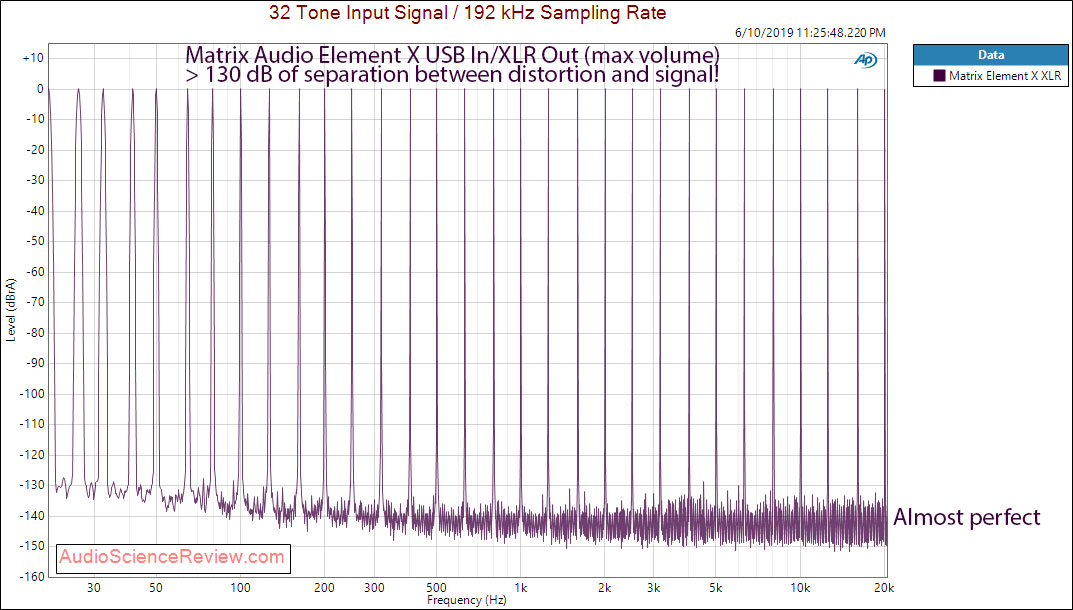Click the 5k frequency axis tick label
This screenshot has height=610, width=1073.
point(716,587)
